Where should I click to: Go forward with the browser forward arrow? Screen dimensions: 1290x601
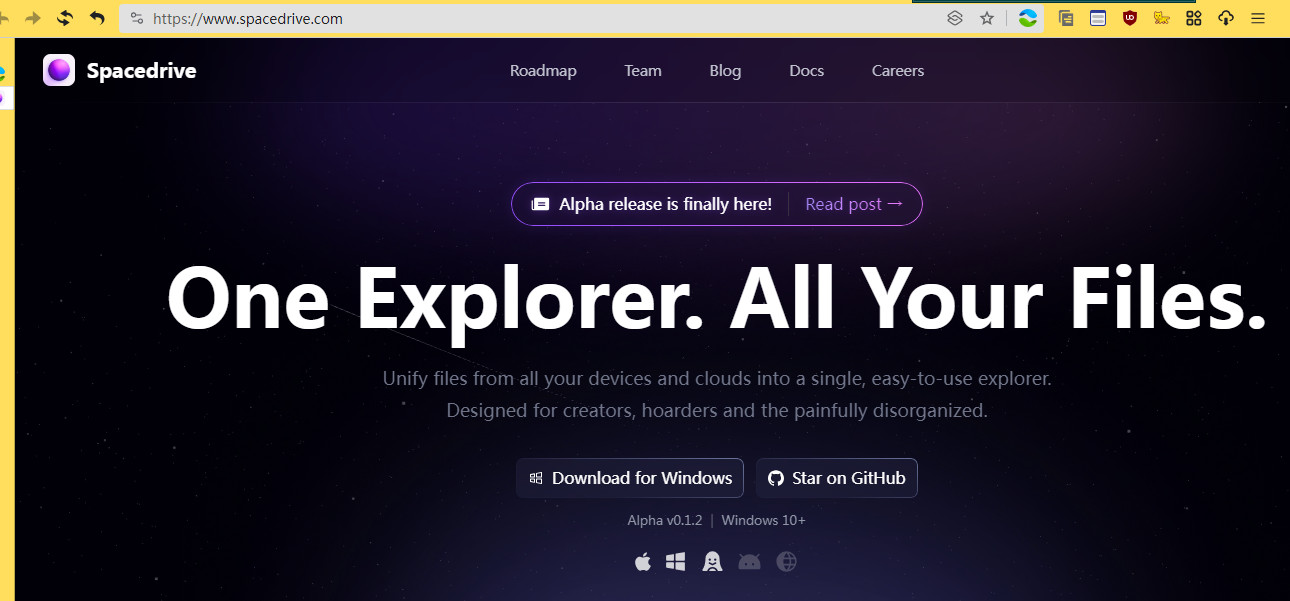click(x=33, y=18)
